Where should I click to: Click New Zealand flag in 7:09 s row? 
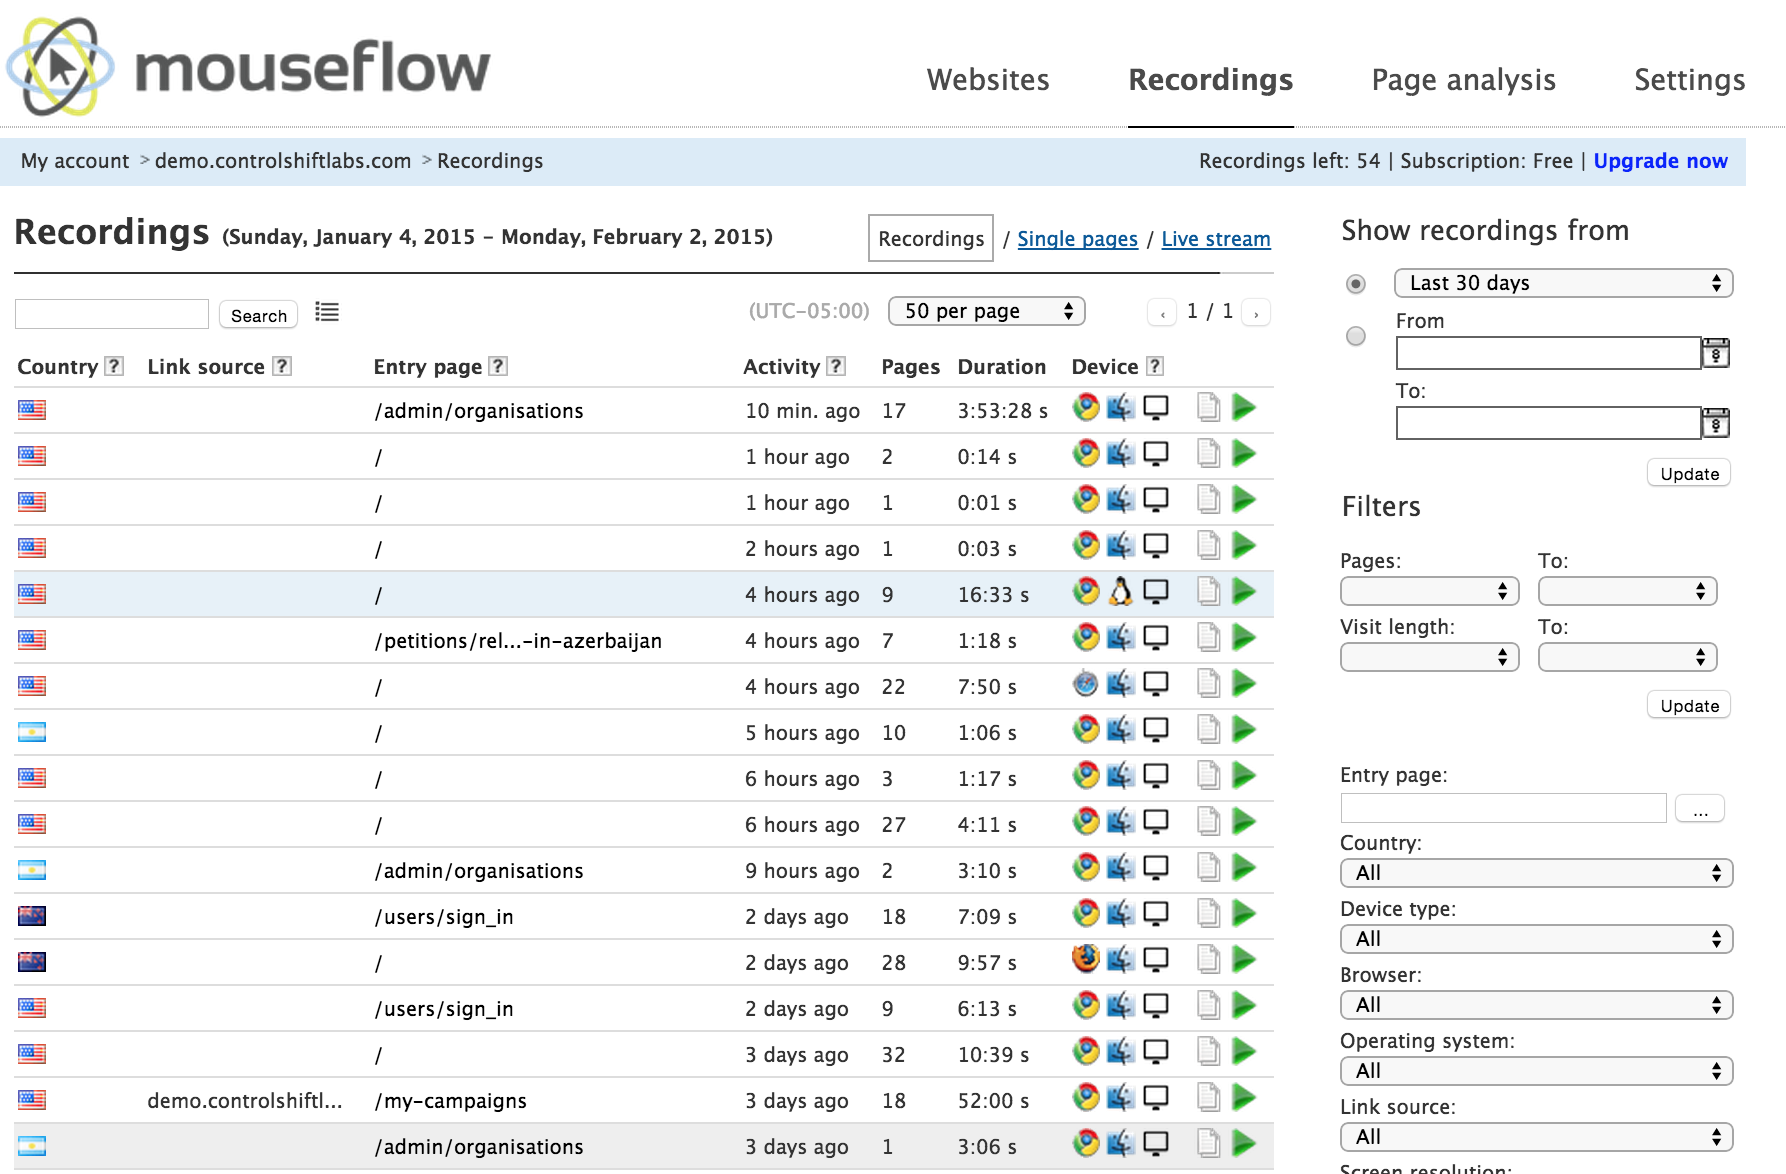(x=32, y=916)
